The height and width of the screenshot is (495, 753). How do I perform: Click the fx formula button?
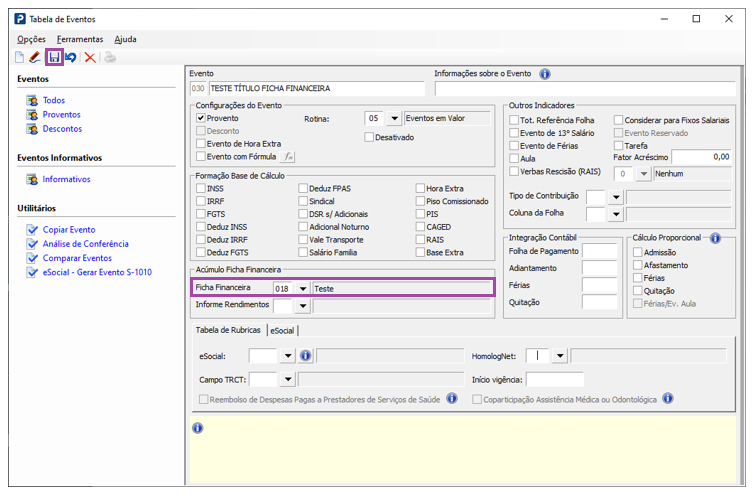pos(288,157)
